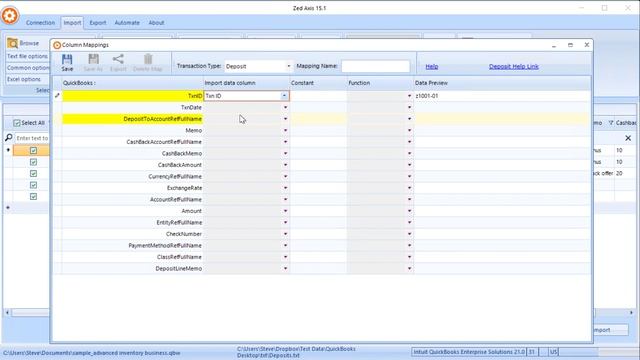Click the Column Mappings window title icon

(57, 45)
